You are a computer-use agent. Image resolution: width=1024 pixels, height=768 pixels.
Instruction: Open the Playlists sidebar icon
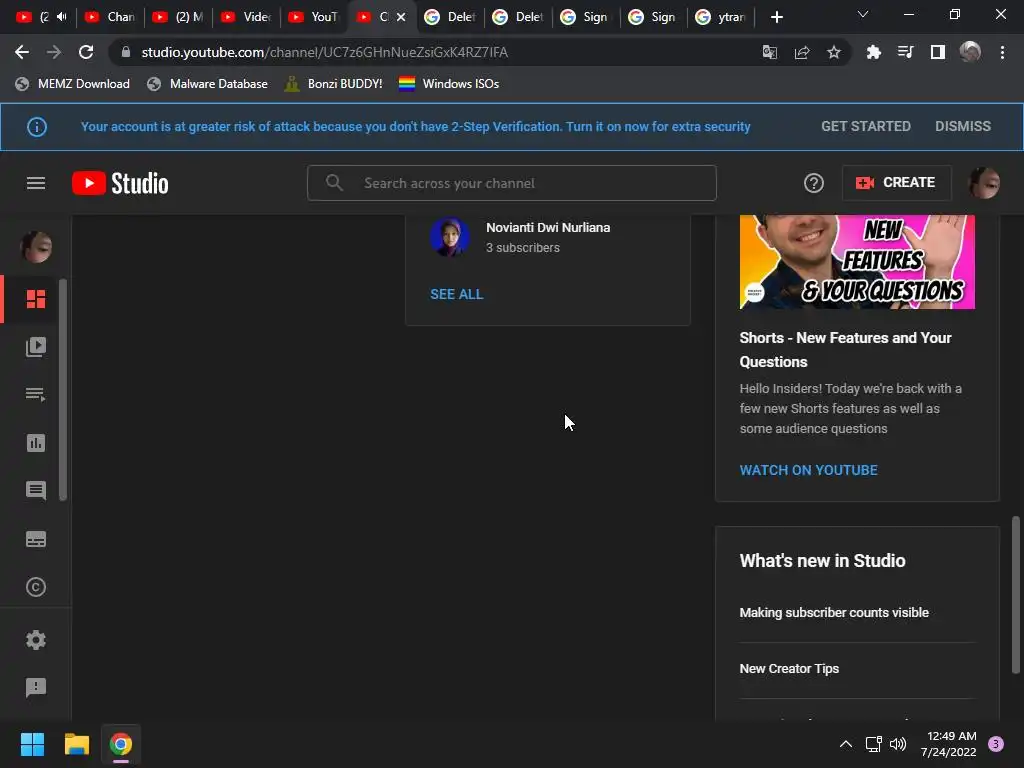pos(36,394)
